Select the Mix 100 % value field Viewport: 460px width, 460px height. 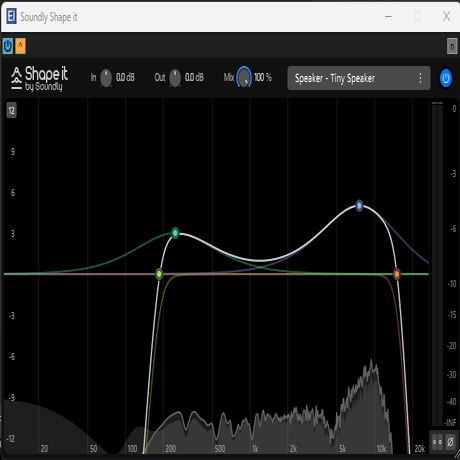tap(263, 78)
